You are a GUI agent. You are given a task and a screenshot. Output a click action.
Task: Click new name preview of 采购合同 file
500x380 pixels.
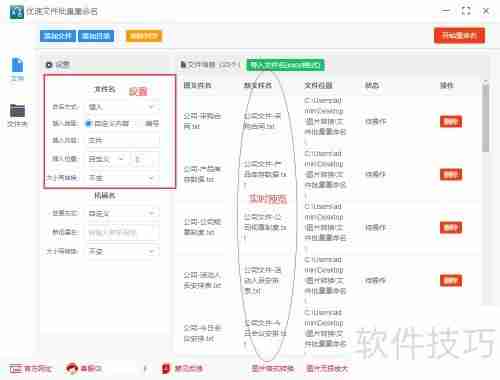pyautogui.click(x=263, y=121)
